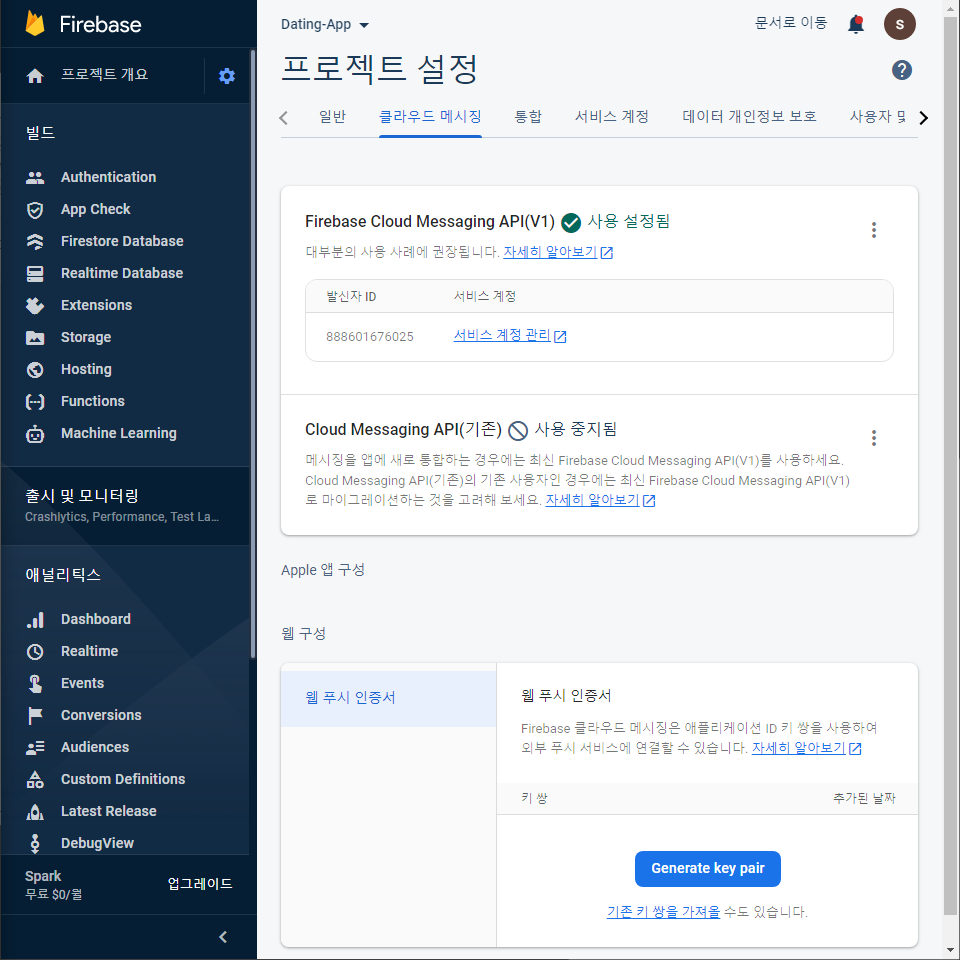Click the Machine Learning robot icon

(x=35, y=433)
